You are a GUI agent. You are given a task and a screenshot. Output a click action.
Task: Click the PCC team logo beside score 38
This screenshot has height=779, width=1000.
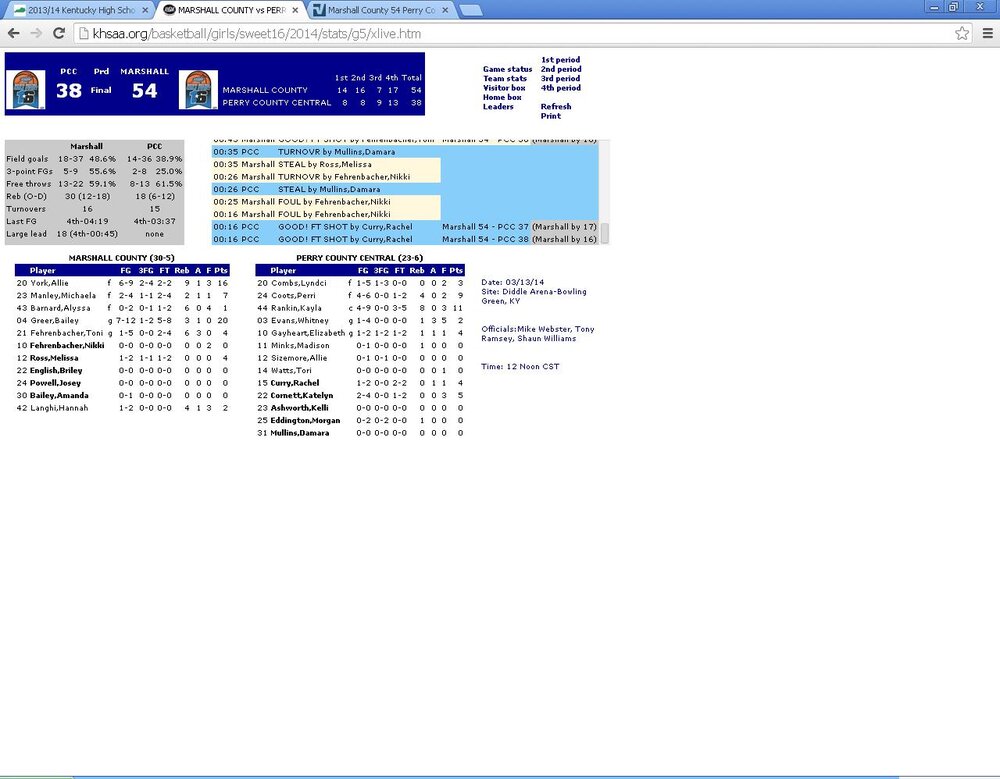[x=26, y=90]
